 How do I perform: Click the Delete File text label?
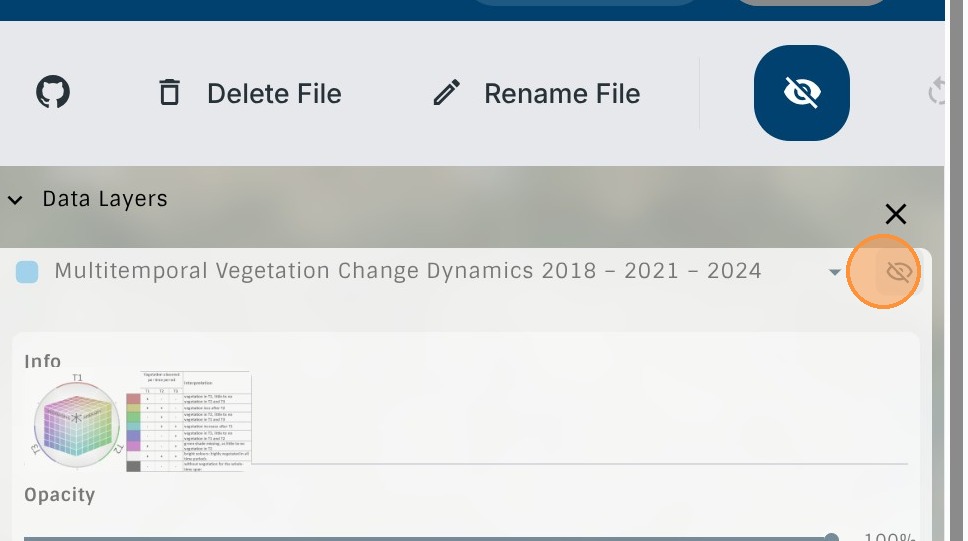[274, 94]
